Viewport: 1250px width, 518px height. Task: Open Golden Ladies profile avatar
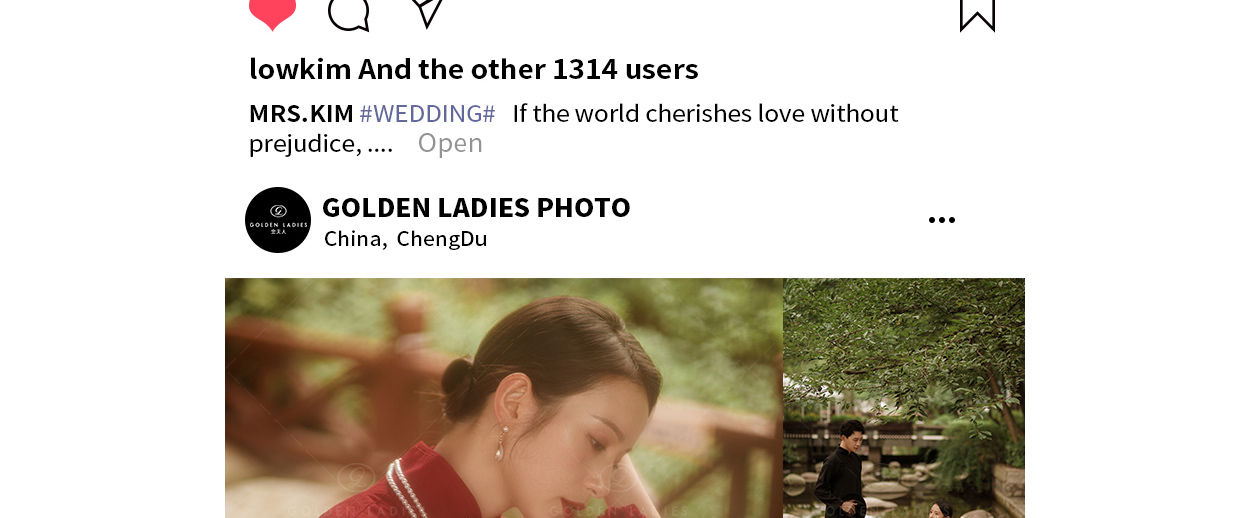[x=278, y=220]
